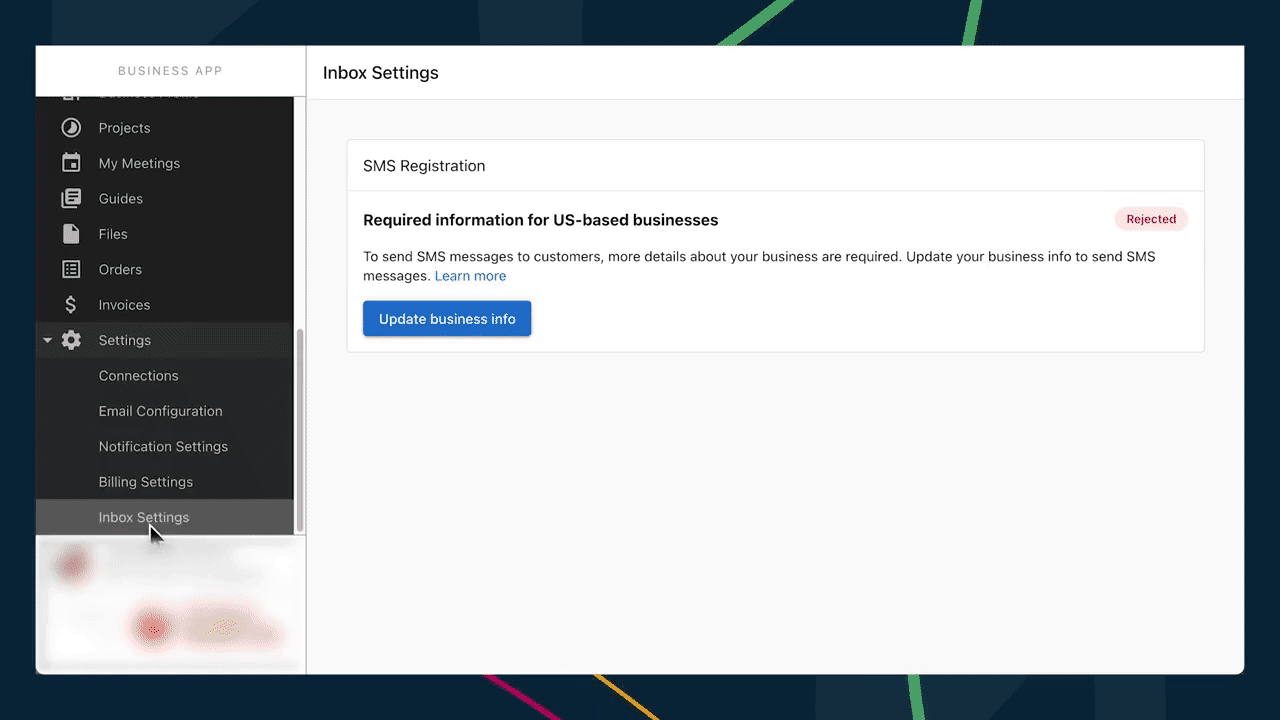Open Email Configuration
This screenshot has height=720, width=1280.
(160, 411)
